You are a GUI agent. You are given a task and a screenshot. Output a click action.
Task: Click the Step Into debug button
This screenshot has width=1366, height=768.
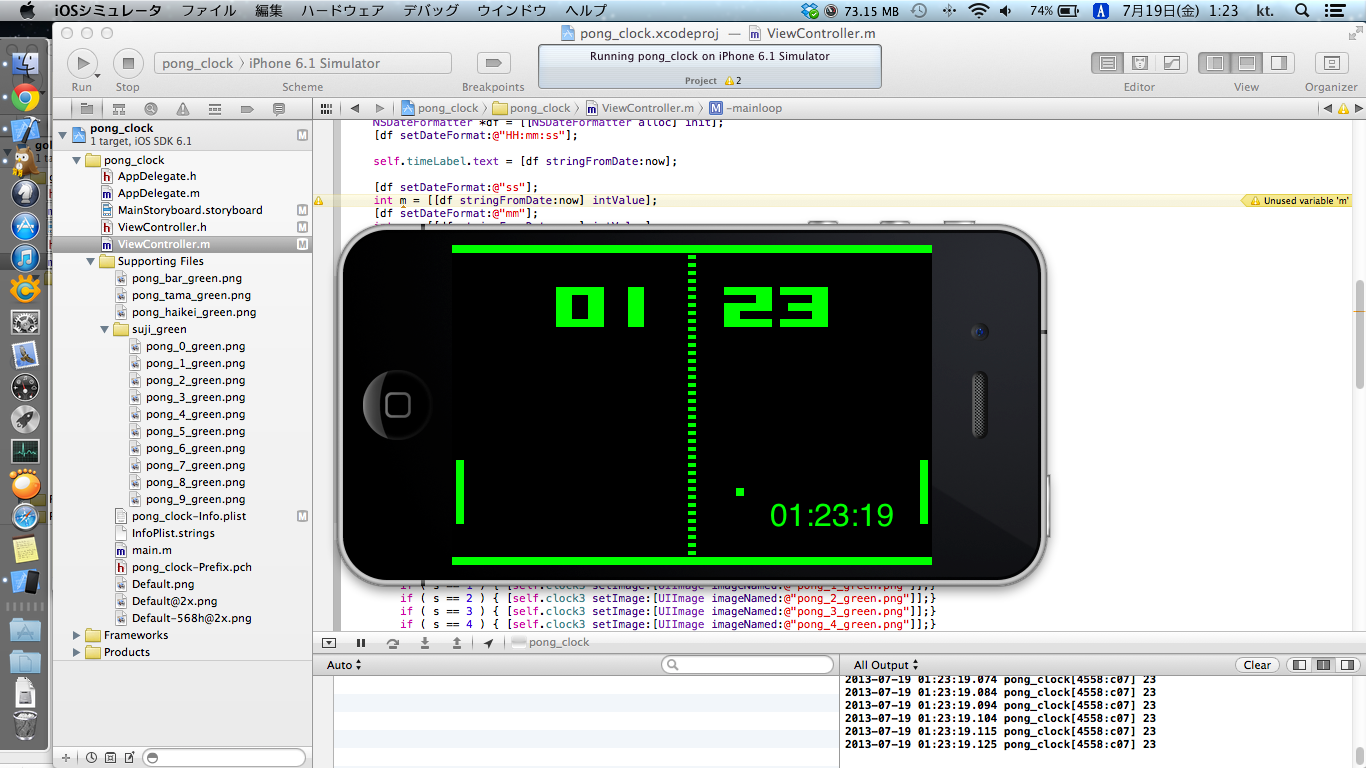coord(425,643)
